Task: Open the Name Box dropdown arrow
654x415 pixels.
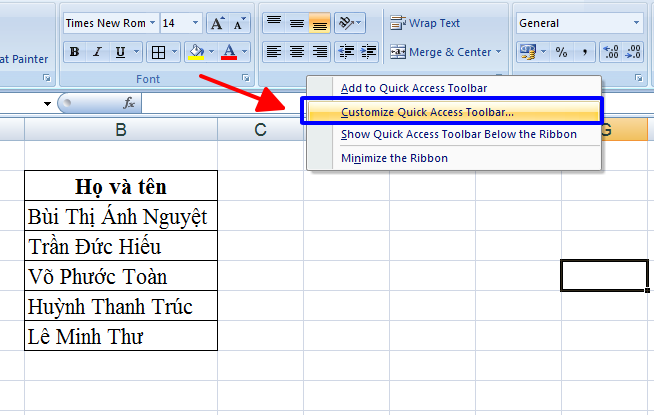Action: (47, 103)
